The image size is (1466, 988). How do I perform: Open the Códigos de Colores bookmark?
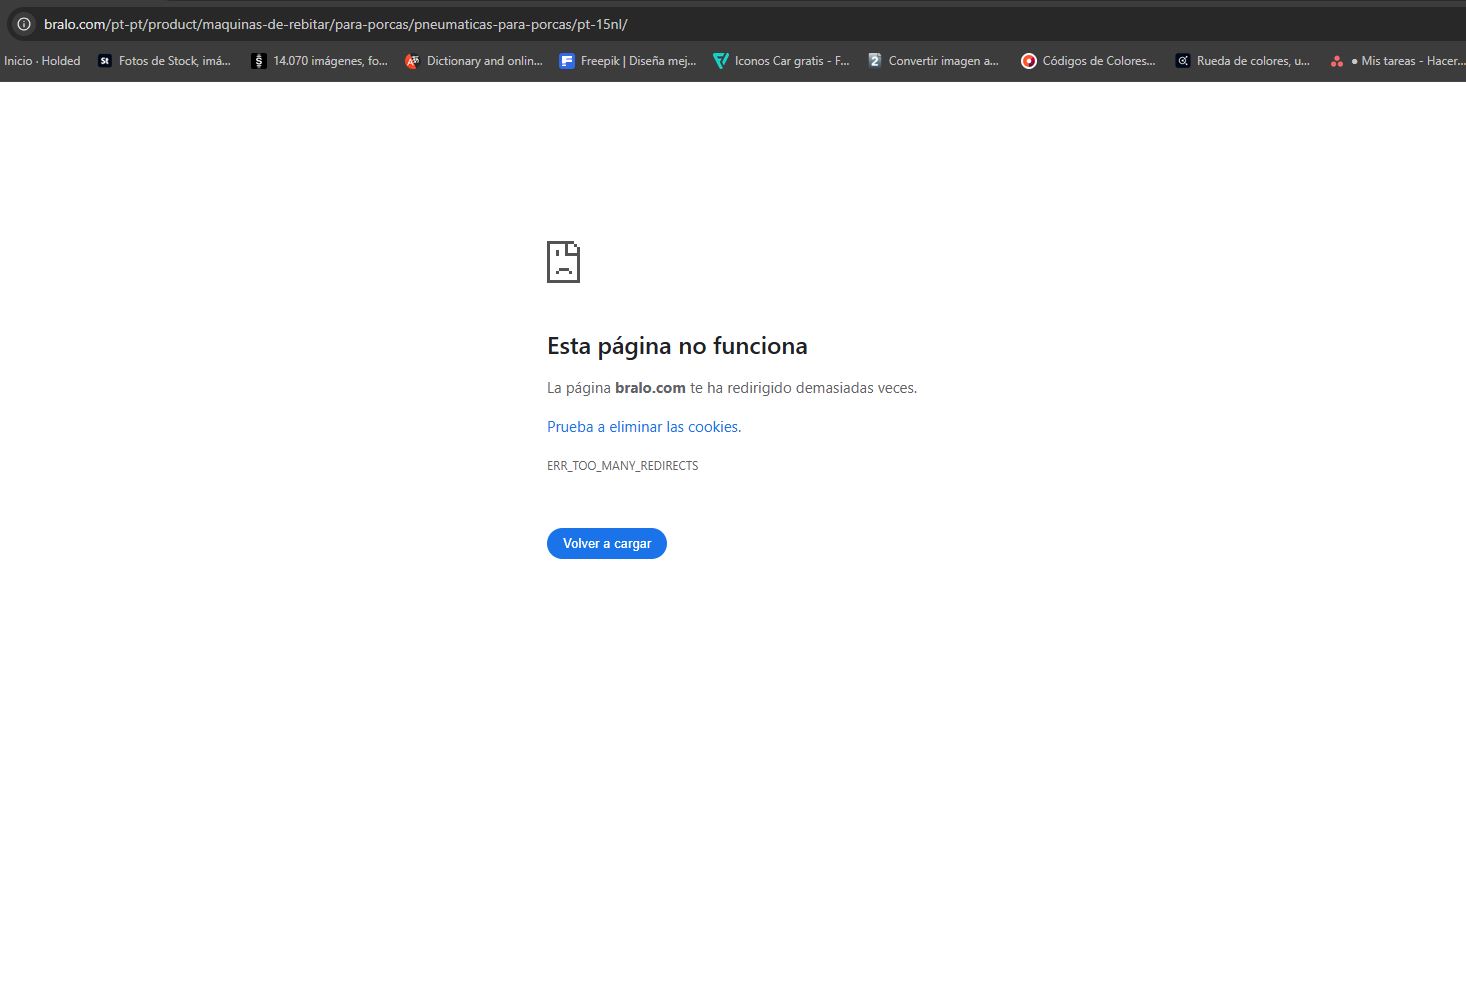coord(1088,61)
